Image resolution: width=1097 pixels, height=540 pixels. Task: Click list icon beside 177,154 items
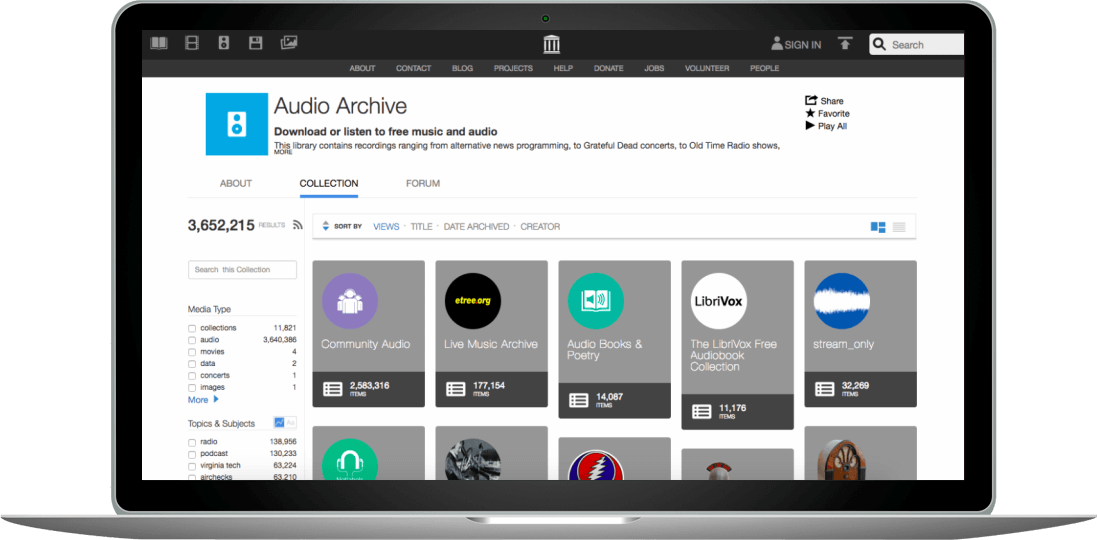(455, 389)
